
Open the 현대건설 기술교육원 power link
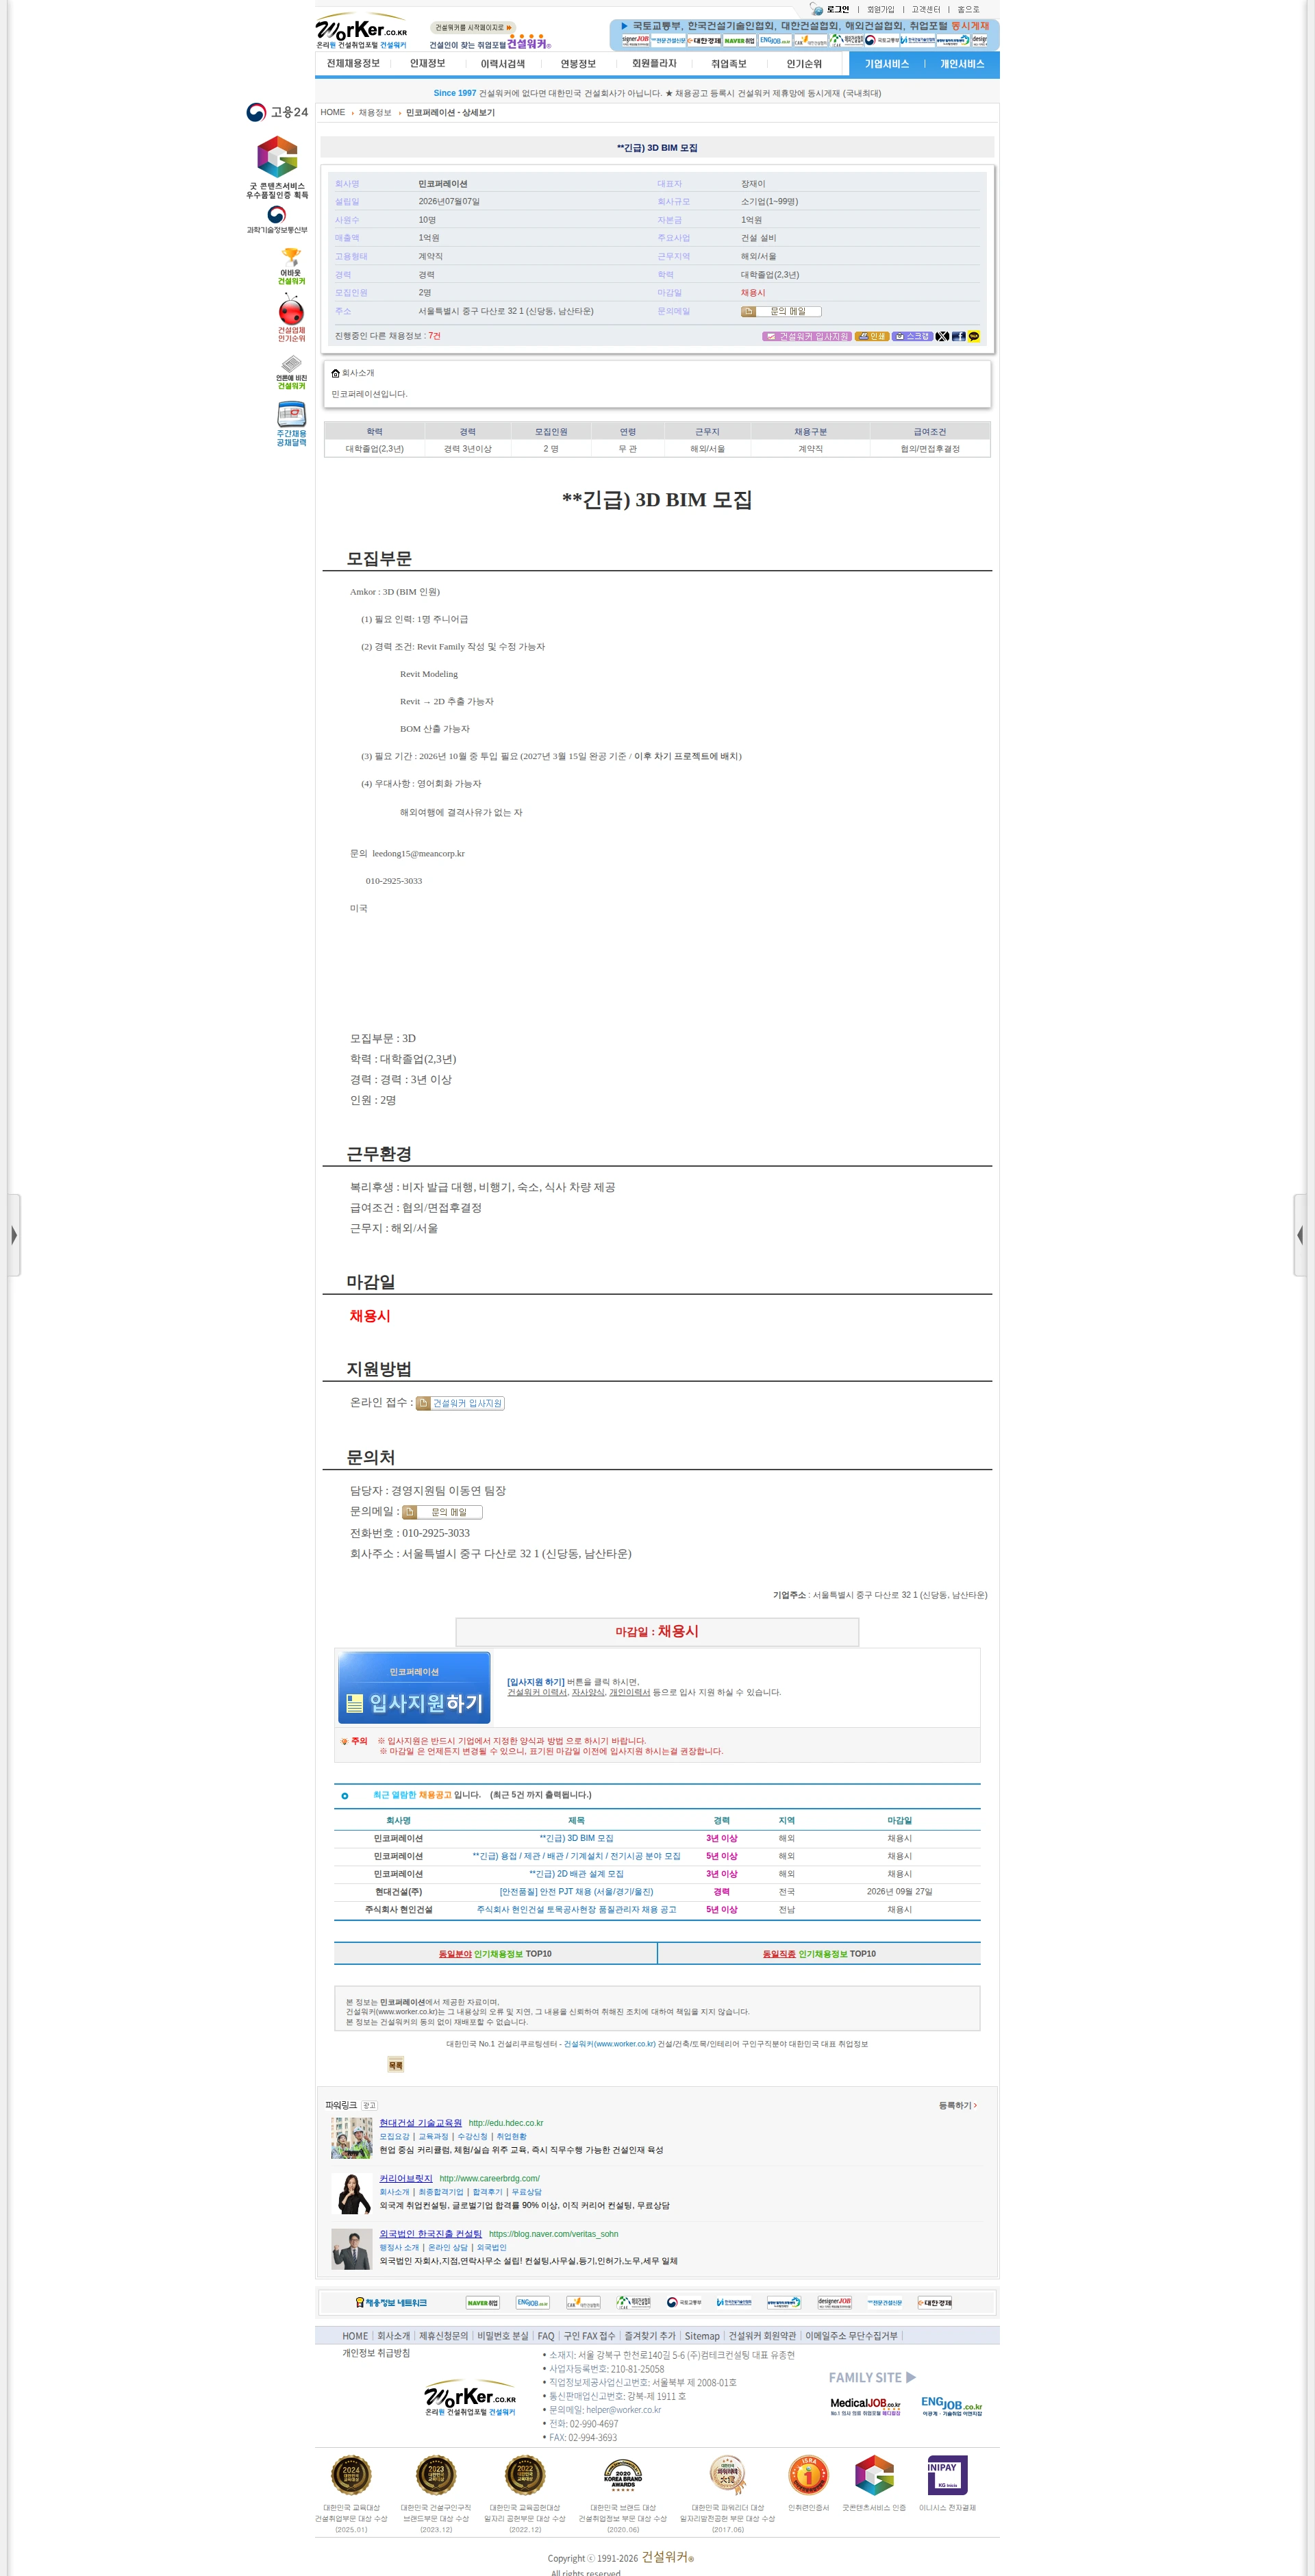[x=420, y=2123]
